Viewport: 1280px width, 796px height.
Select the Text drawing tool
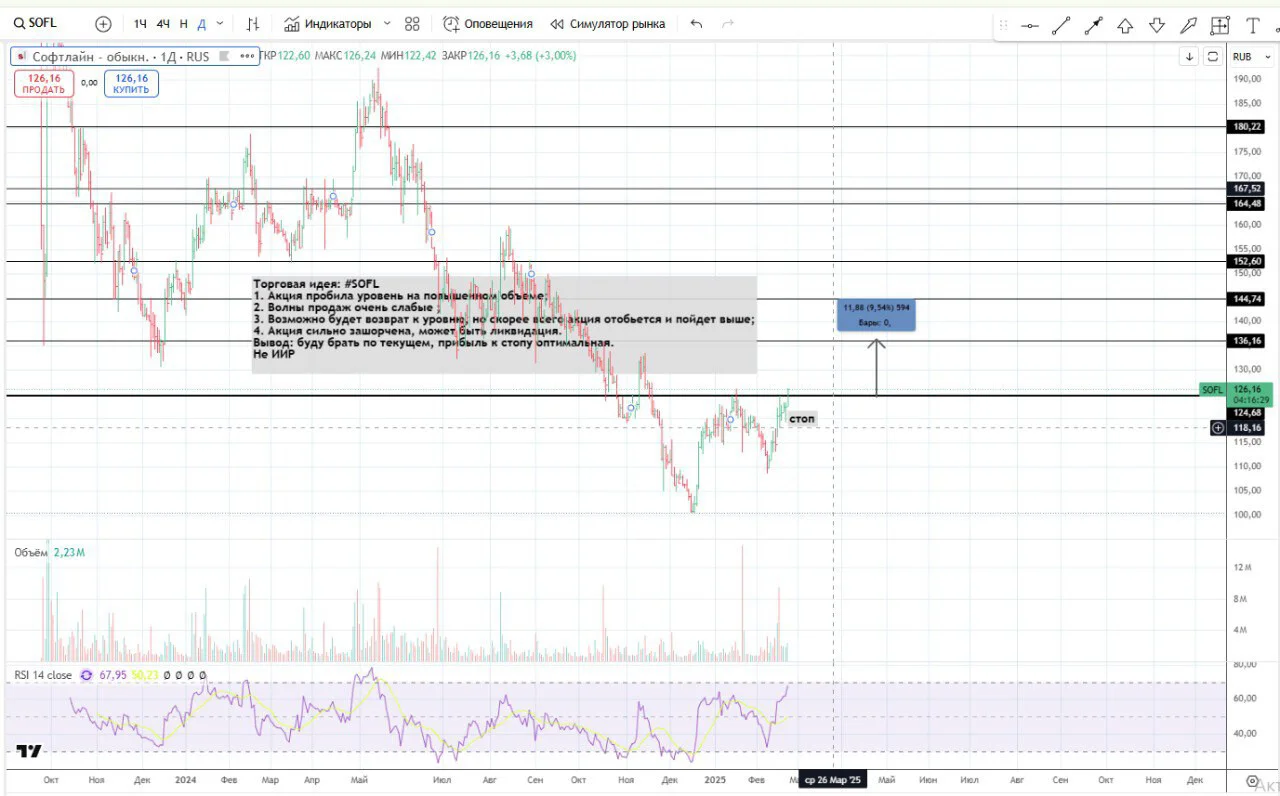tap(1252, 26)
